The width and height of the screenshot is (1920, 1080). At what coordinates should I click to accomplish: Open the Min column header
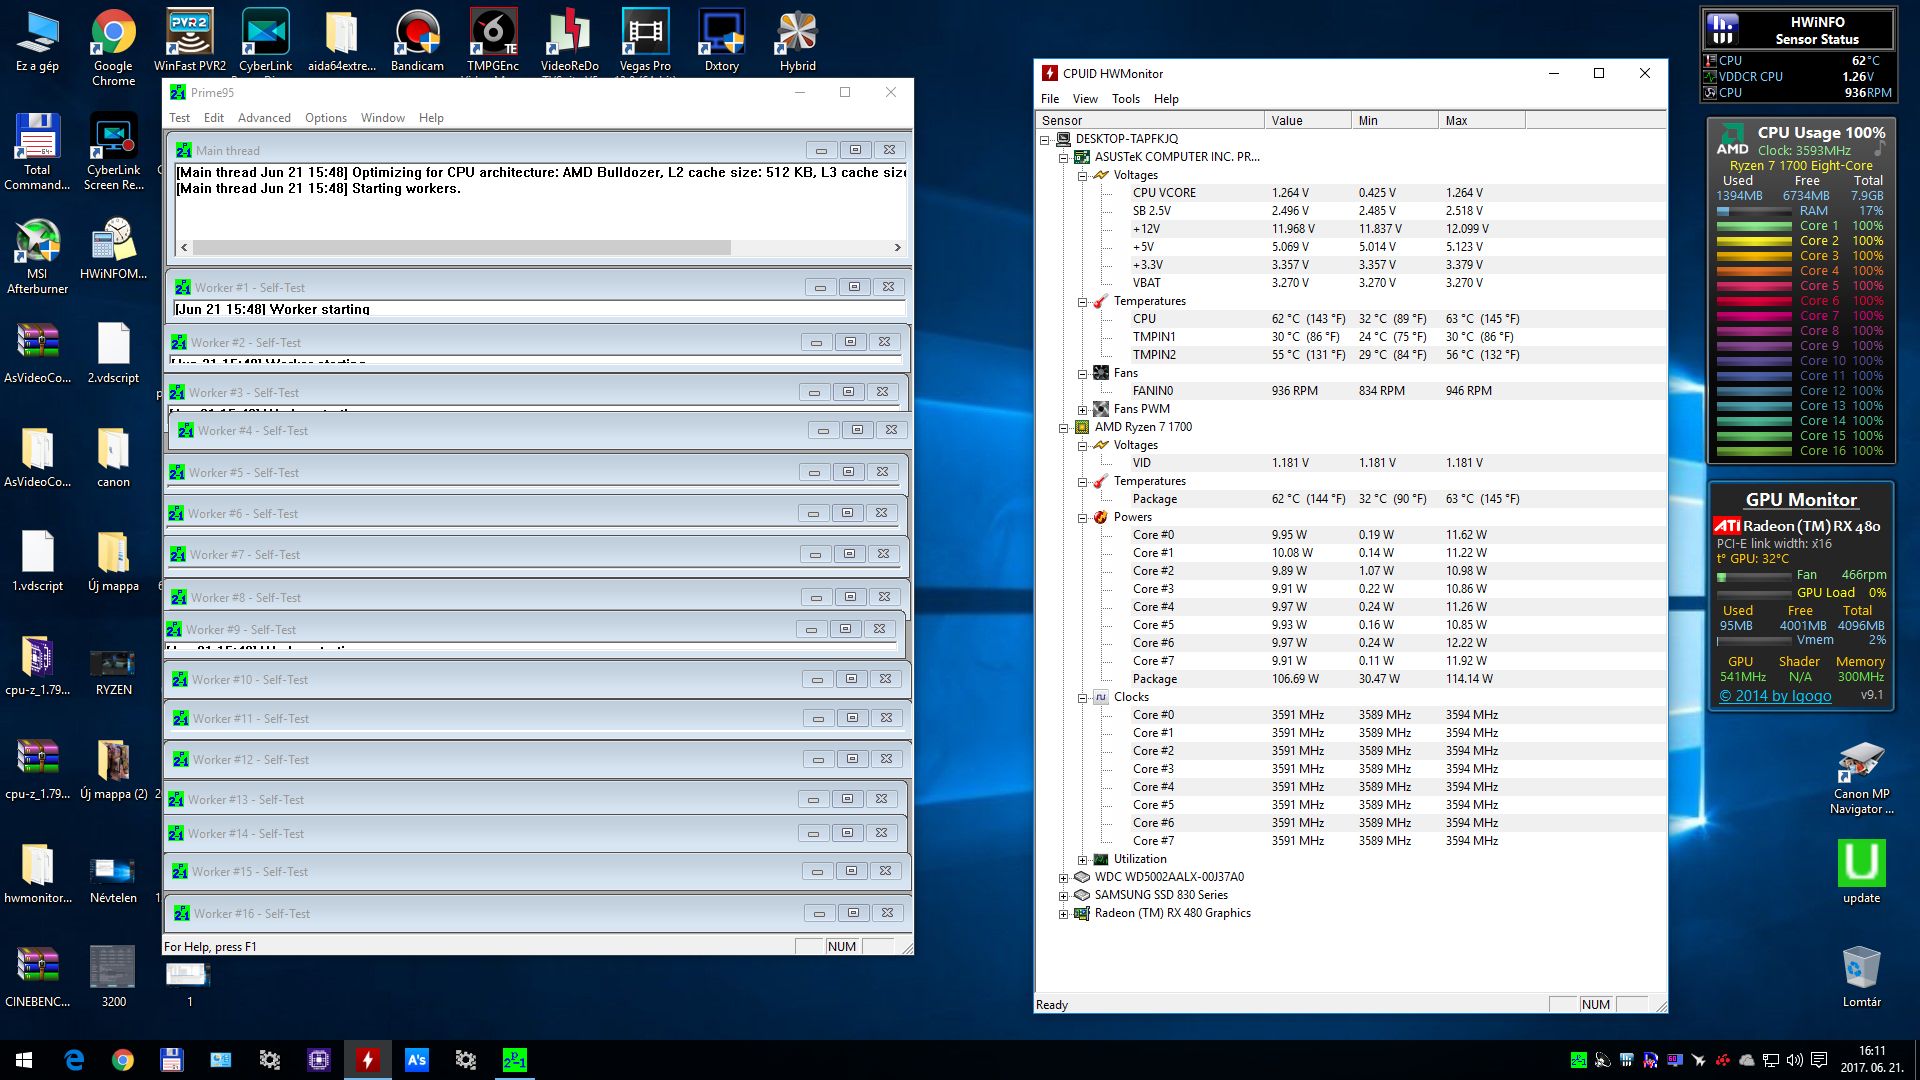click(x=1395, y=121)
